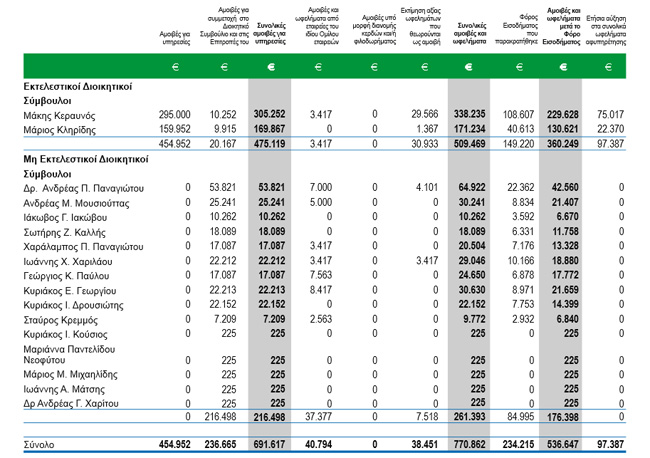Click value 22.370 in Κληρίδης row
Image resolution: width=650 pixels, height=458 pixels.
click(x=610, y=129)
